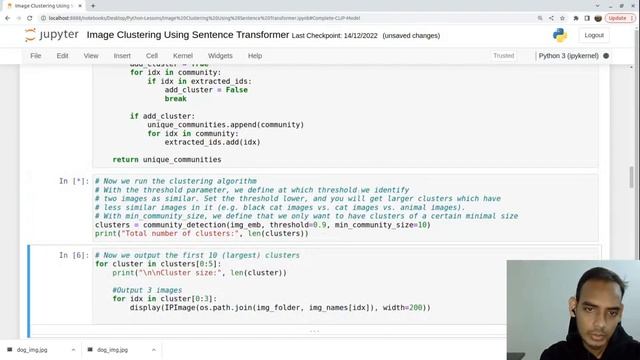Expand options for second dog_img.jpg download
This screenshot has height=360, width=640.
(154, 350)
